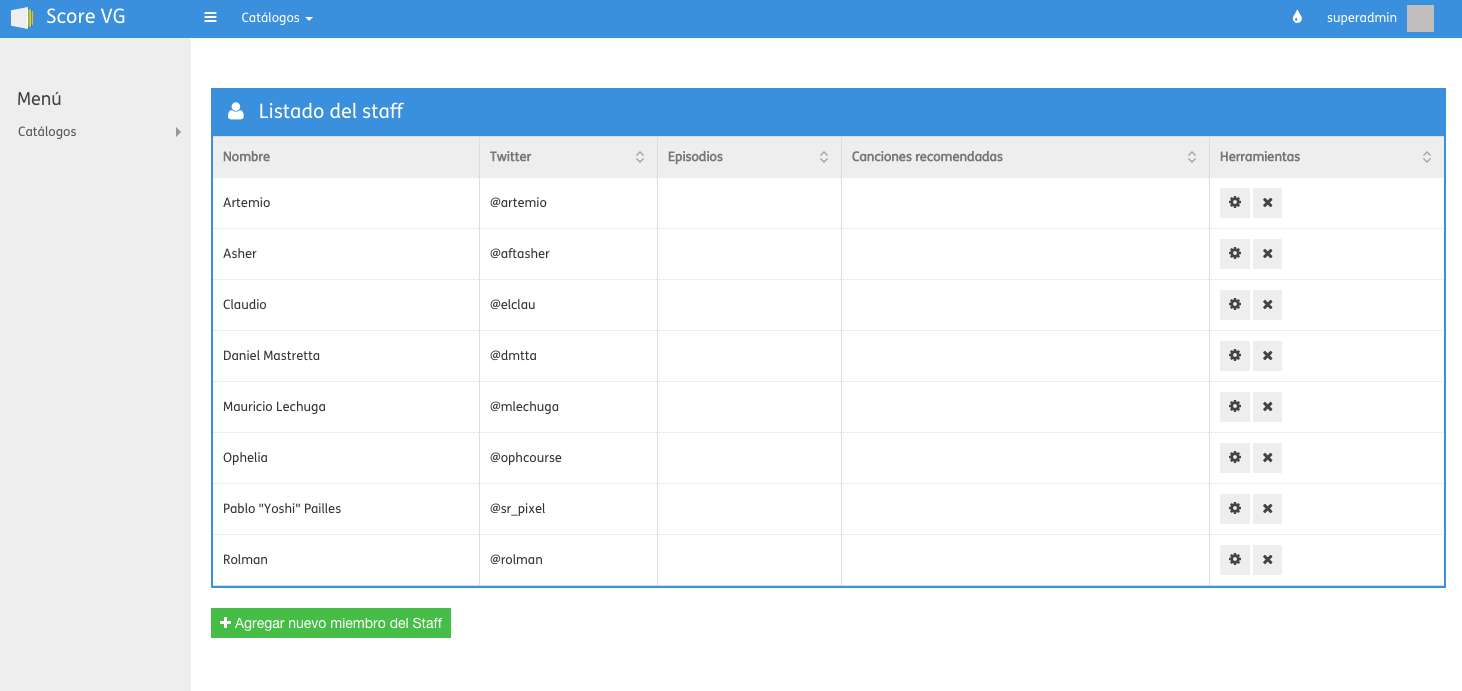The width and height of the screenshot is (1462, 691).
Task: Click Agregar nuevo miembro del Staff button
Action: [331, 623]
